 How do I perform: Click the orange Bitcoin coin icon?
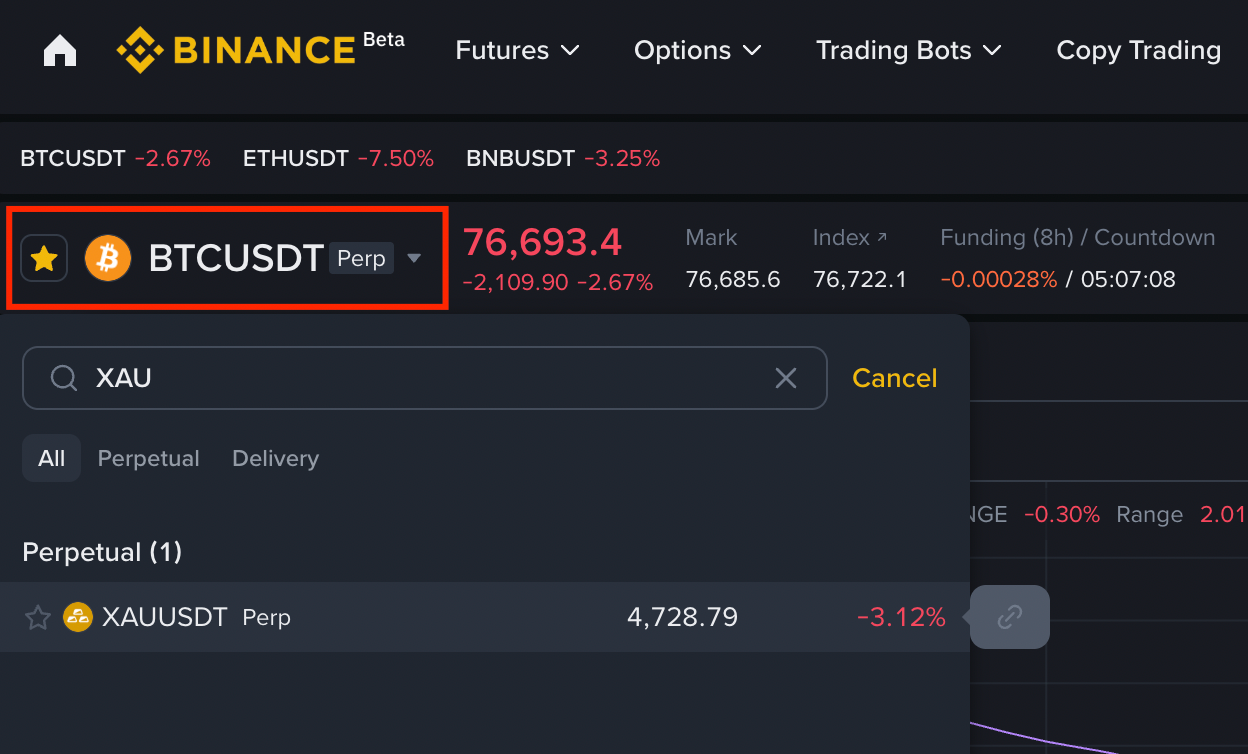(108, 259)
